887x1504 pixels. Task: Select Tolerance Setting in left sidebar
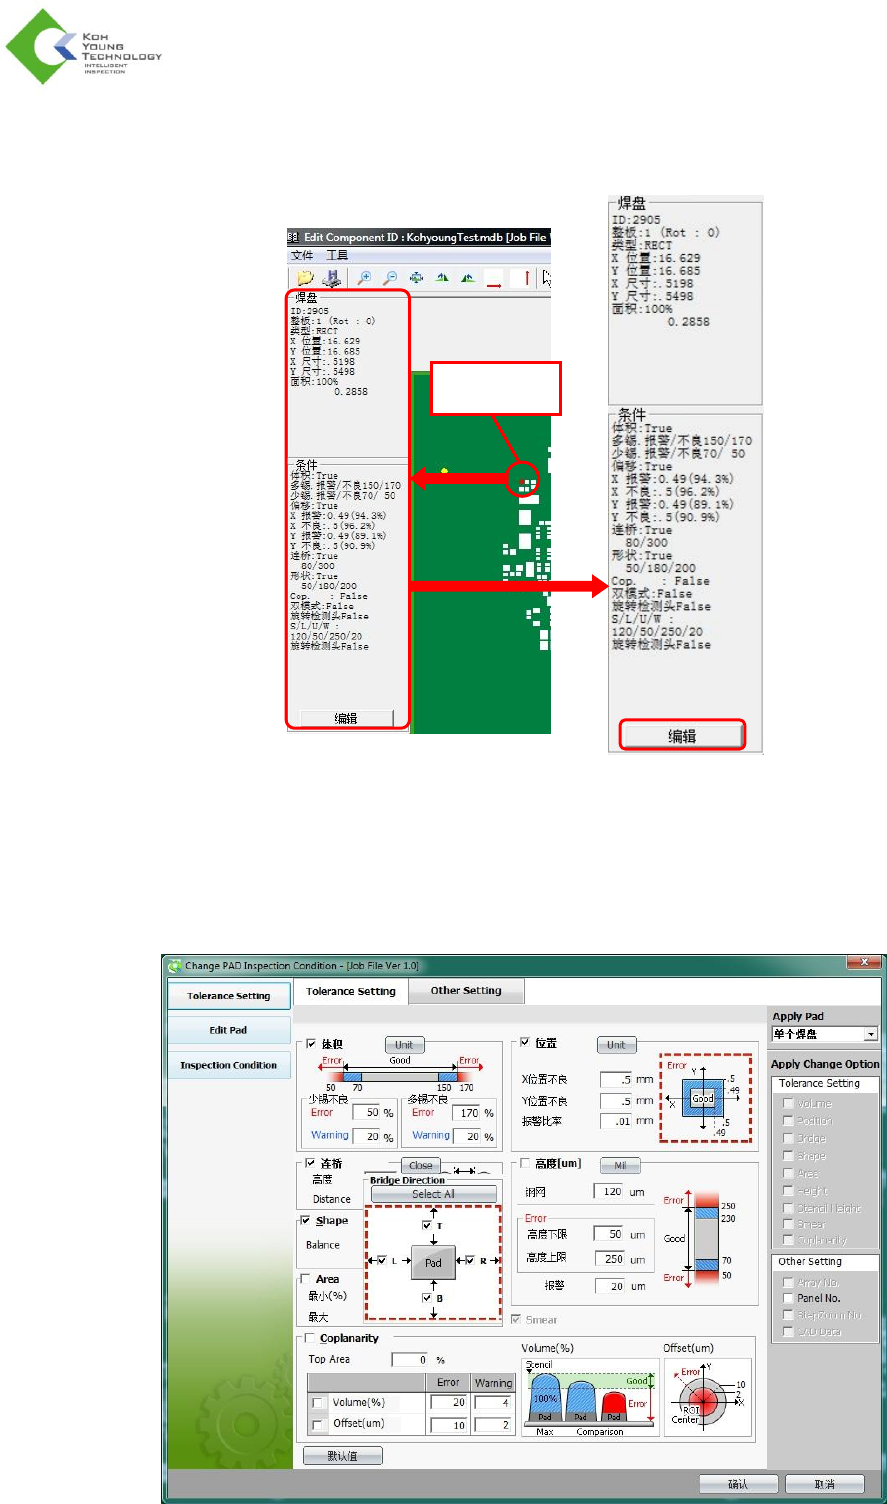(x=229, y=996)
